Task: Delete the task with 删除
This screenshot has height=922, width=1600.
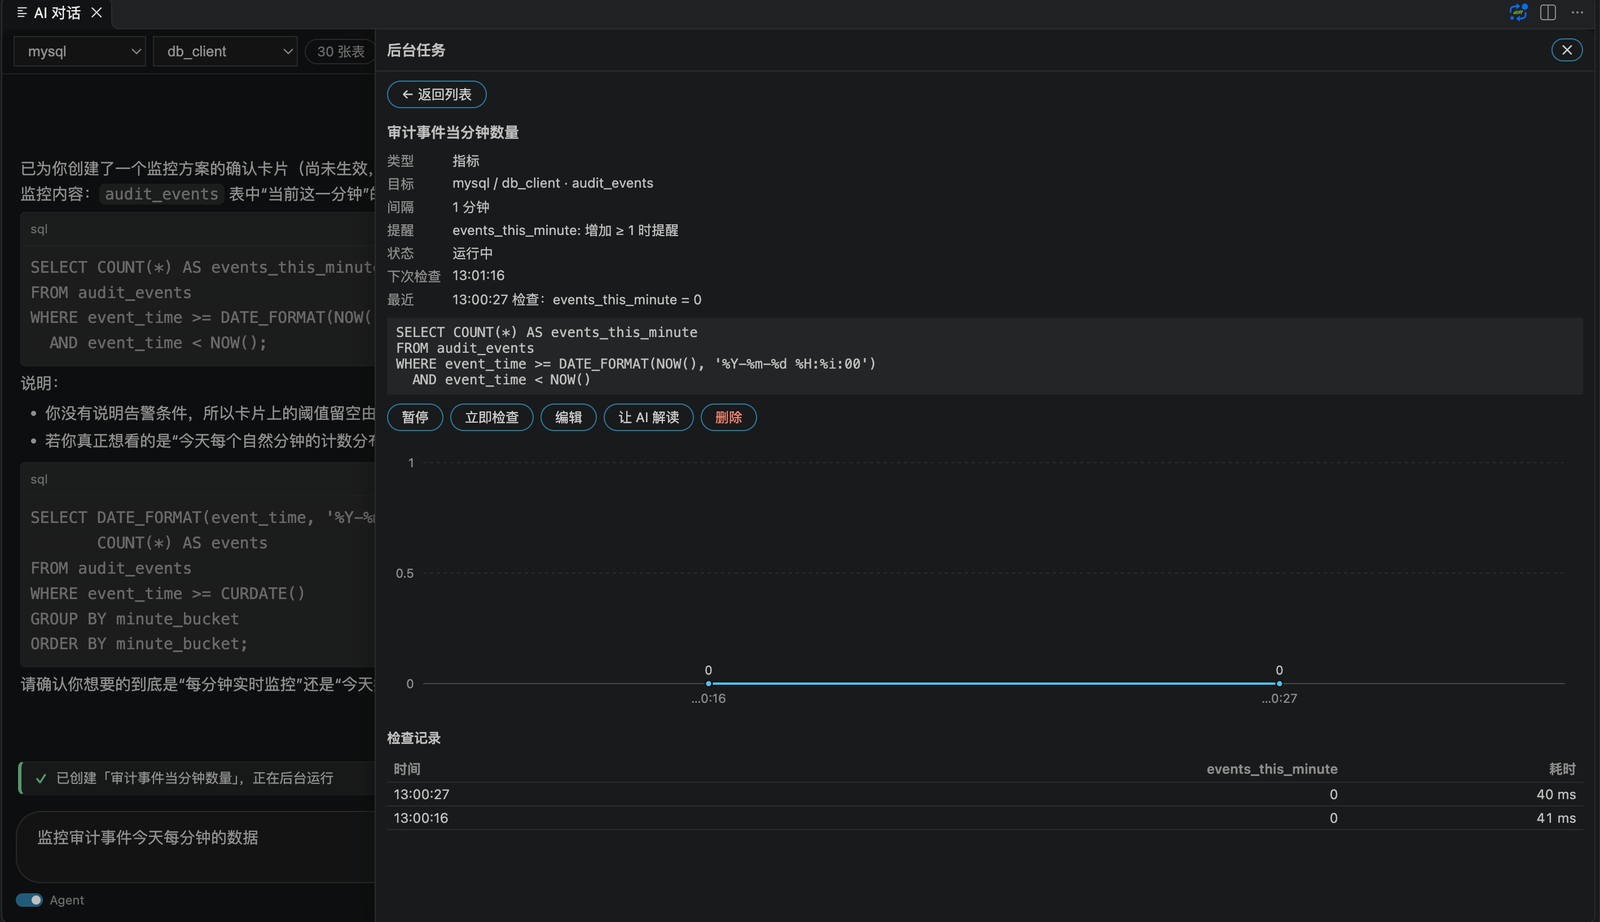Action: [729, 417]
